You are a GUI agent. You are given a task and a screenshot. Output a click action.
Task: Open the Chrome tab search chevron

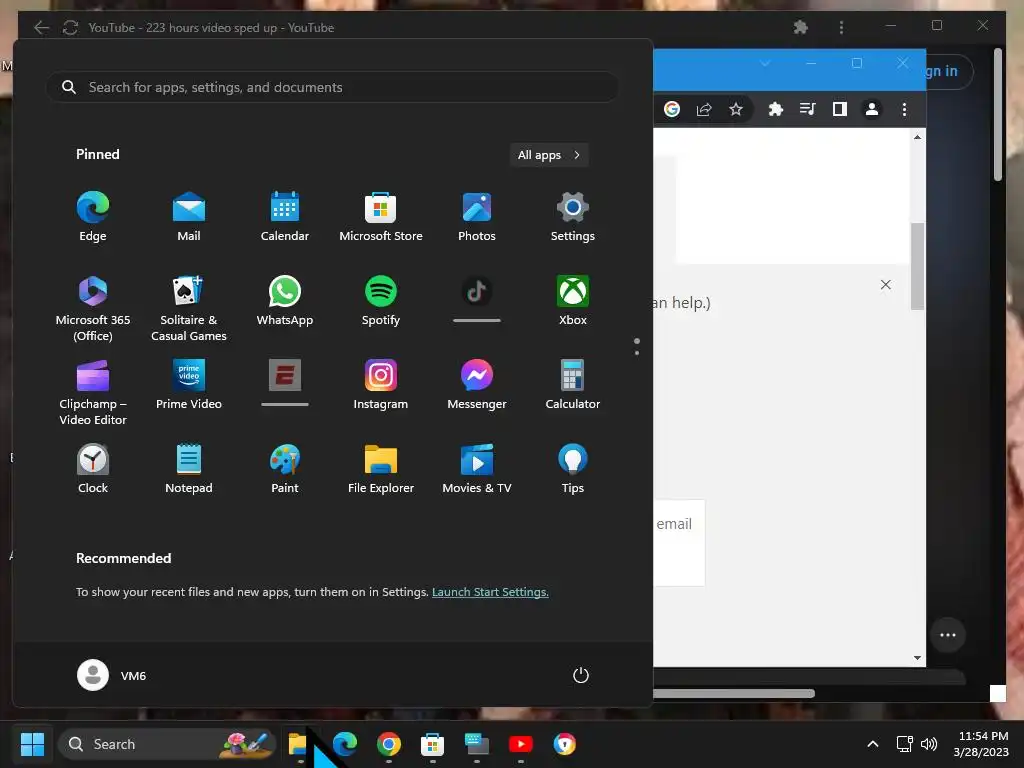[765, 63]
